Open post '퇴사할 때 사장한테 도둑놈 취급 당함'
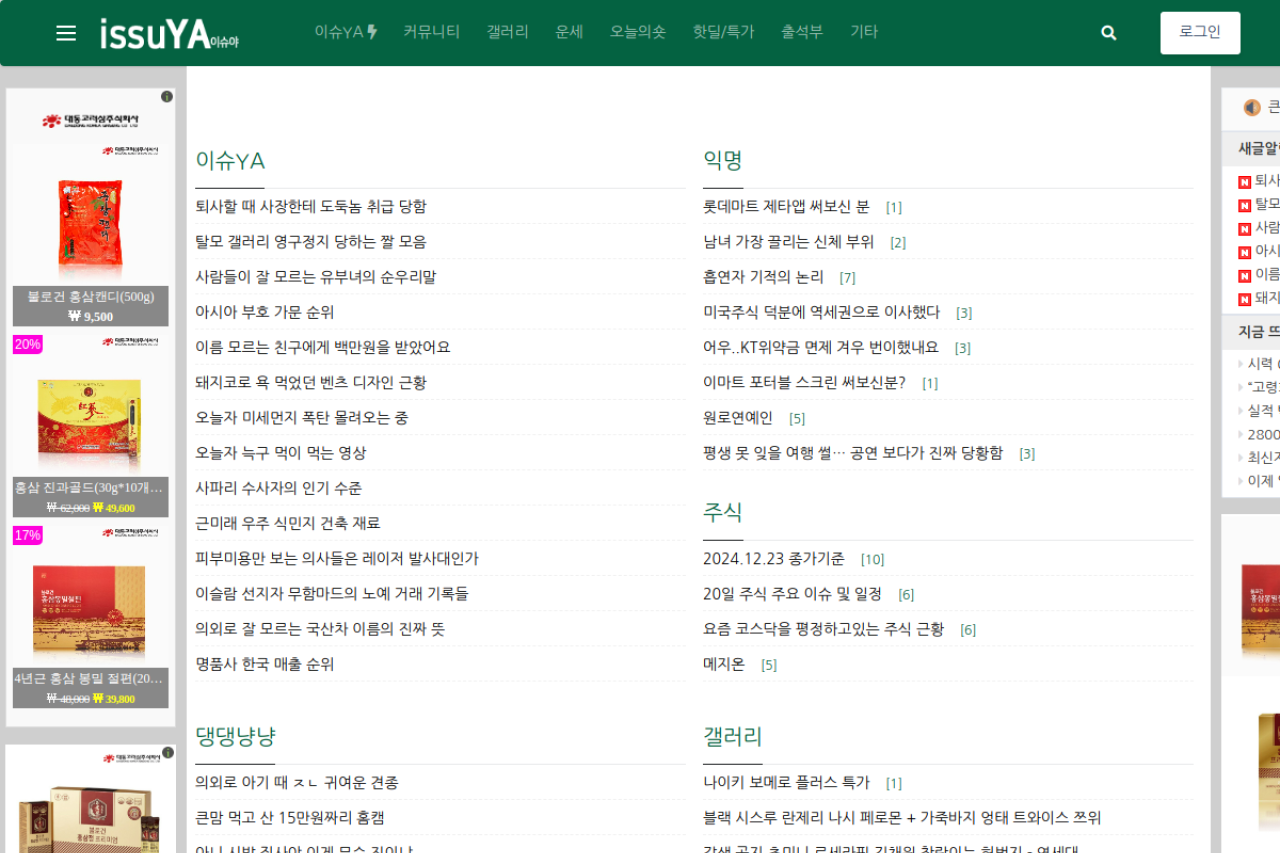This screenshot has height=853, width=1280. 310,207
